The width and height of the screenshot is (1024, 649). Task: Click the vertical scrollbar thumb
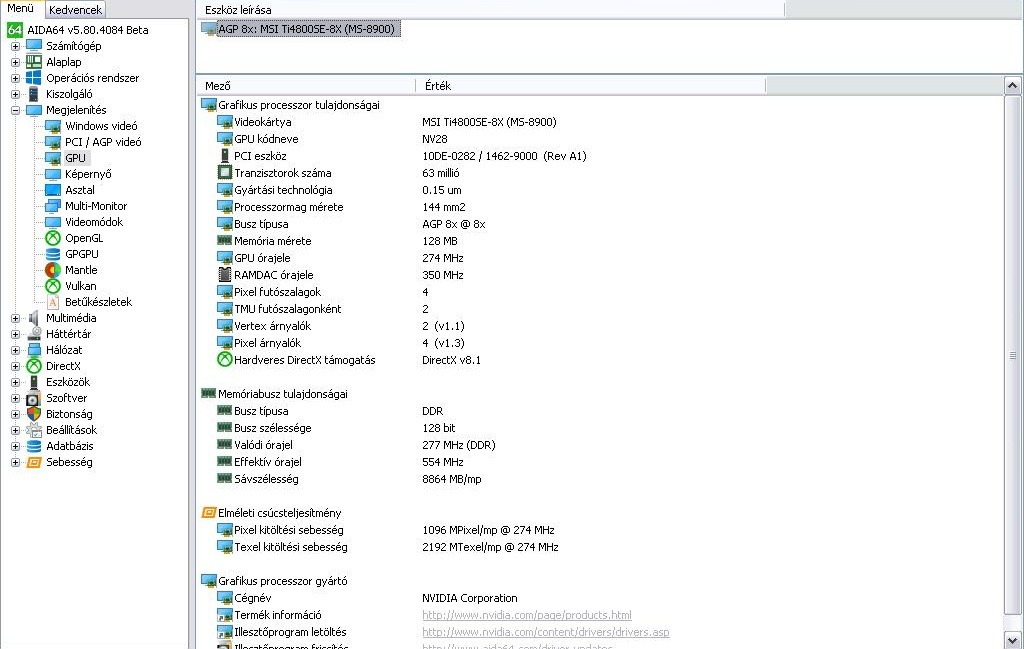tap(1012, 355)
